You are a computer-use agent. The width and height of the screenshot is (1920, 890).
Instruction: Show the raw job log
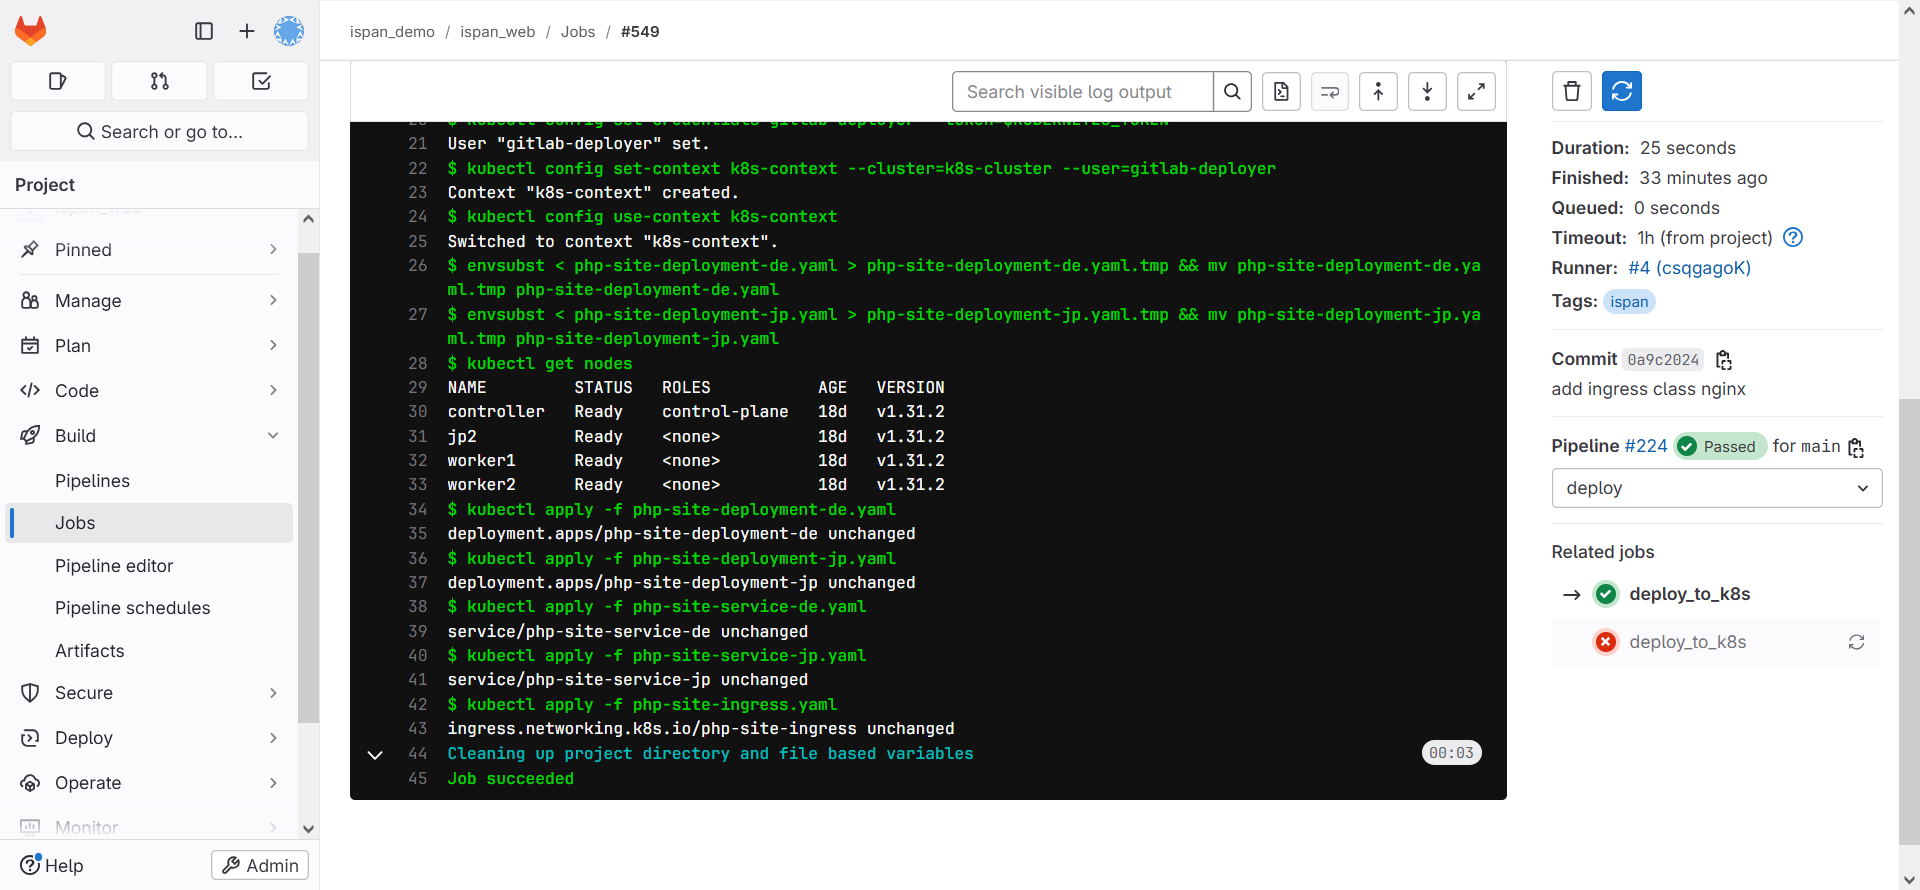point(1281,92)
